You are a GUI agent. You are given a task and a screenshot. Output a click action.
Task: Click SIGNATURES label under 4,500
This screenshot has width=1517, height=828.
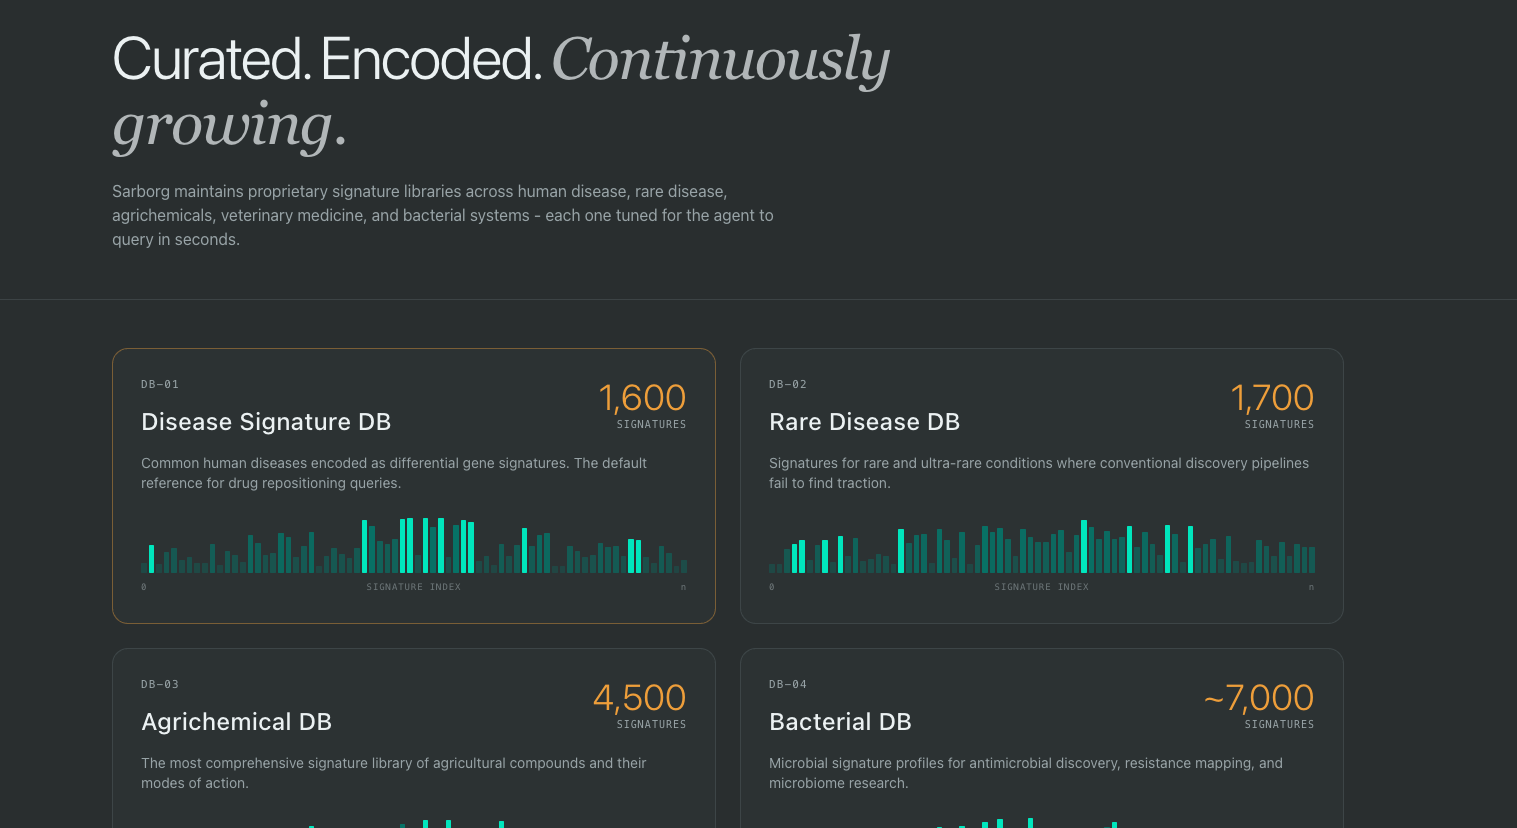pos(651,724)
